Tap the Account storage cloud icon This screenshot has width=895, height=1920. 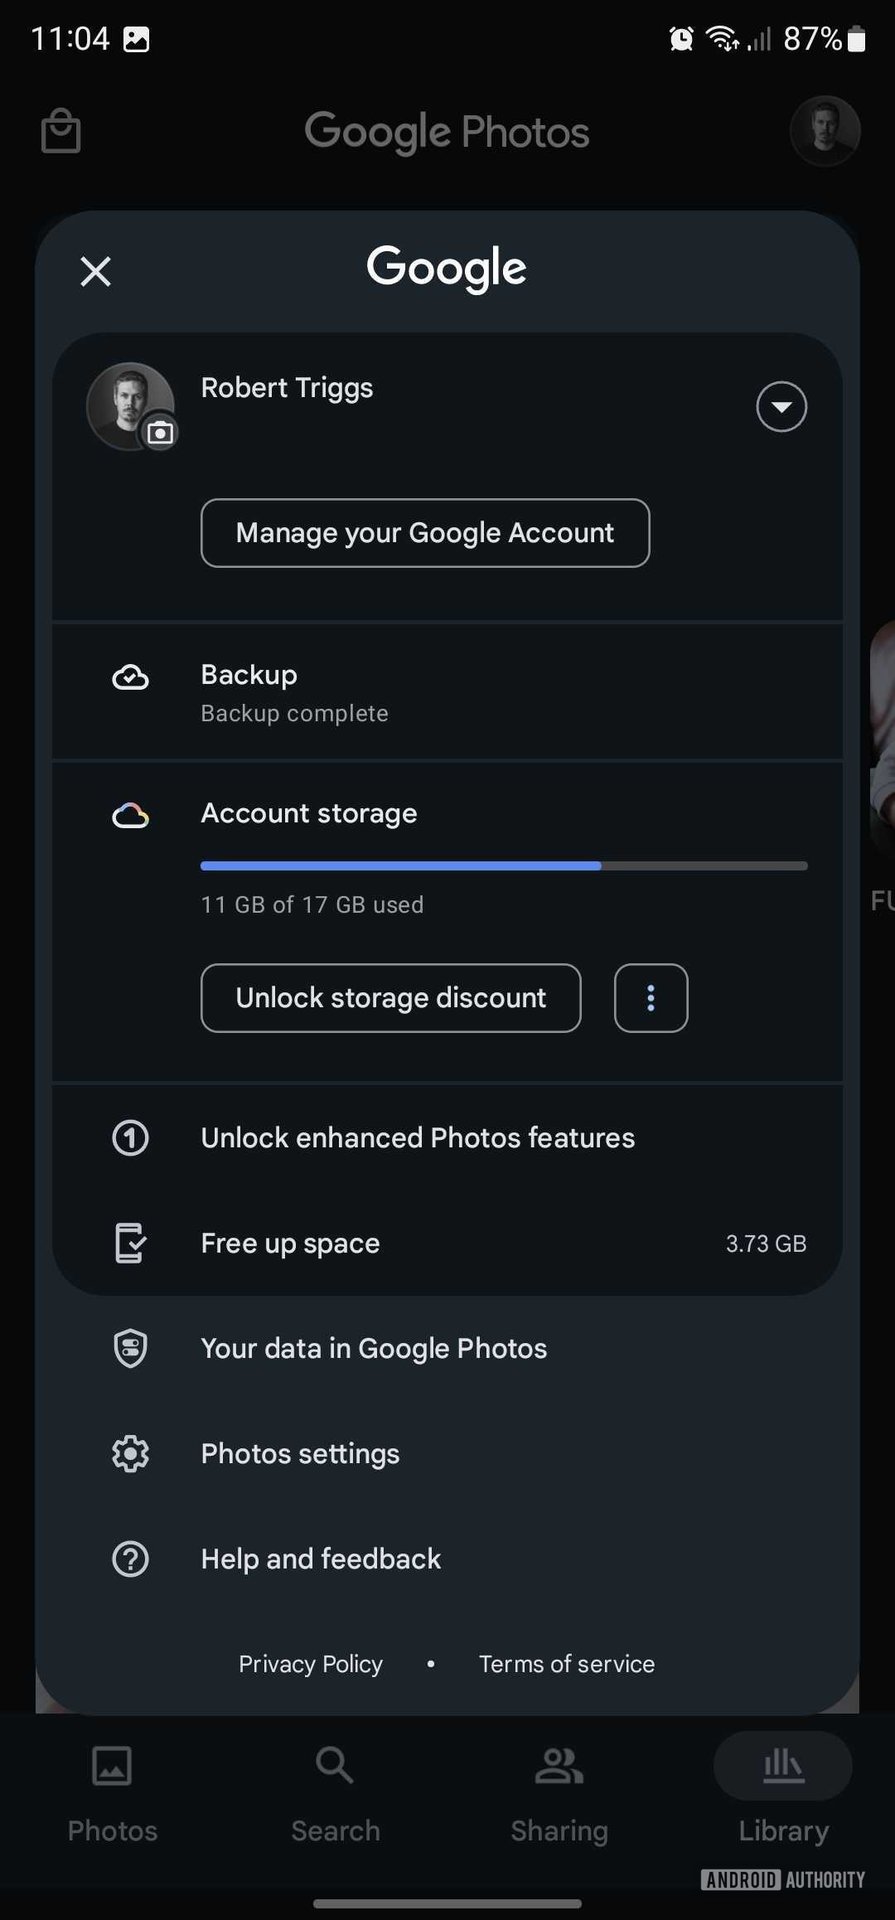pyautogui.click(x=130, y=816)
